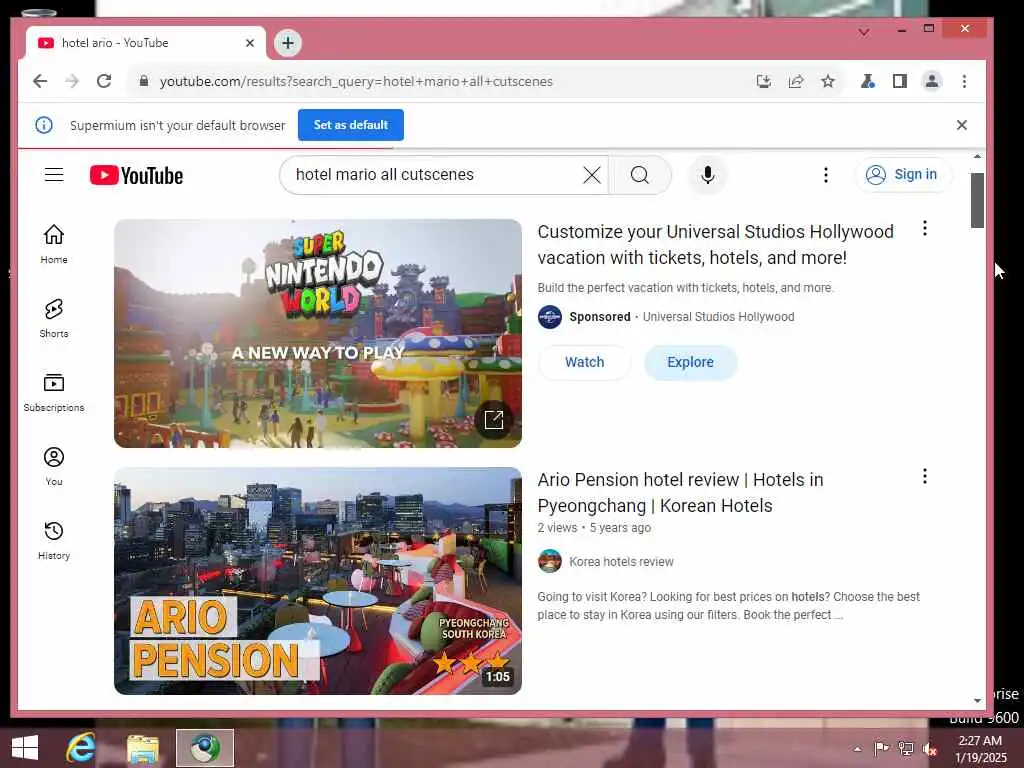
Task: Toggle the browser side panel icon
Action: tap(899, 81)
